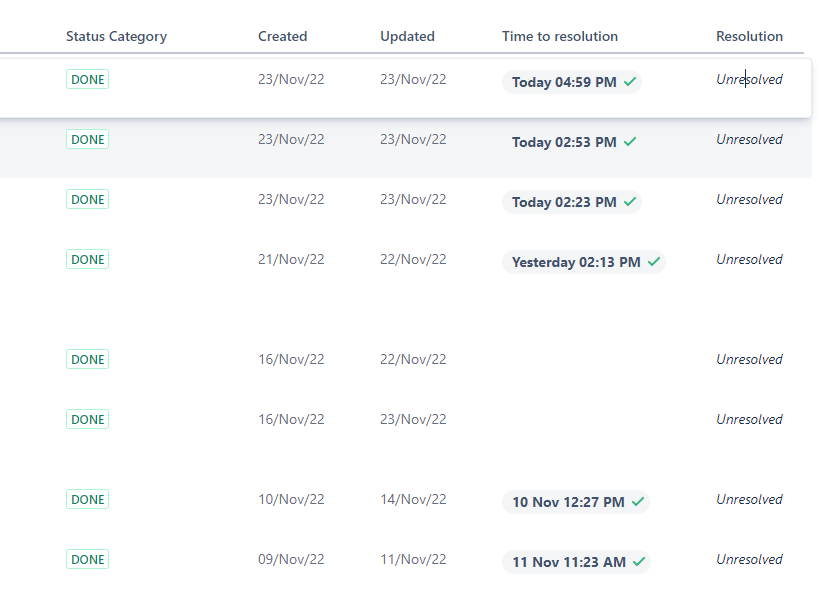
Task: Sort by Updated column header
Action: [x=407, y=36]
